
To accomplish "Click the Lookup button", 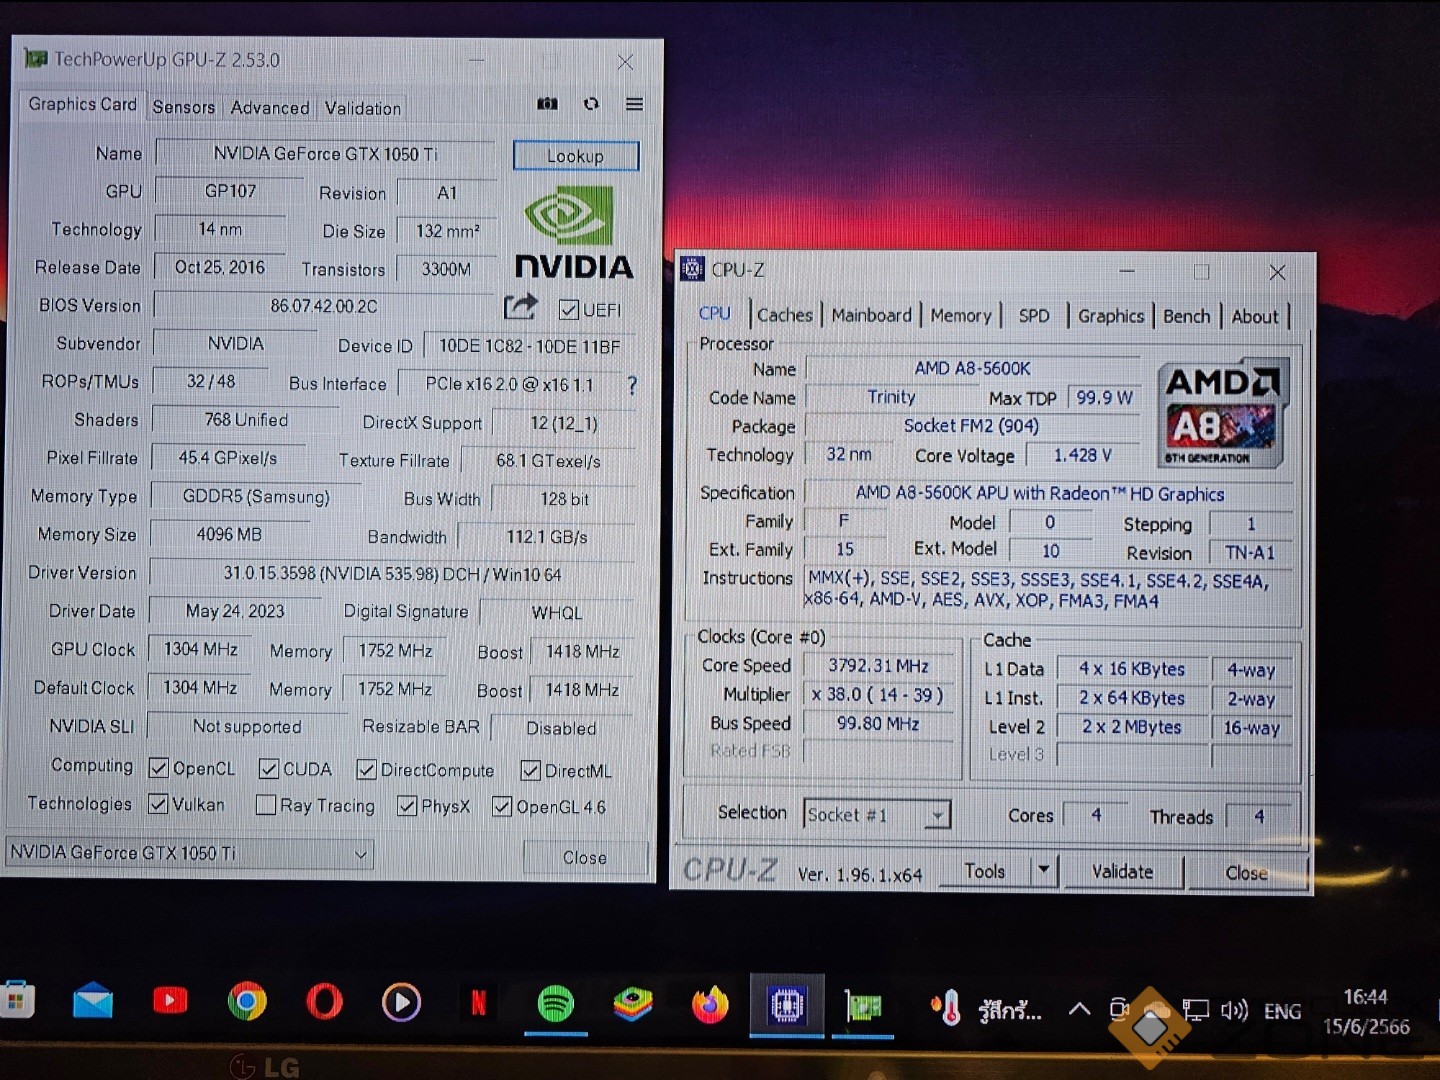I will (576, 156).
